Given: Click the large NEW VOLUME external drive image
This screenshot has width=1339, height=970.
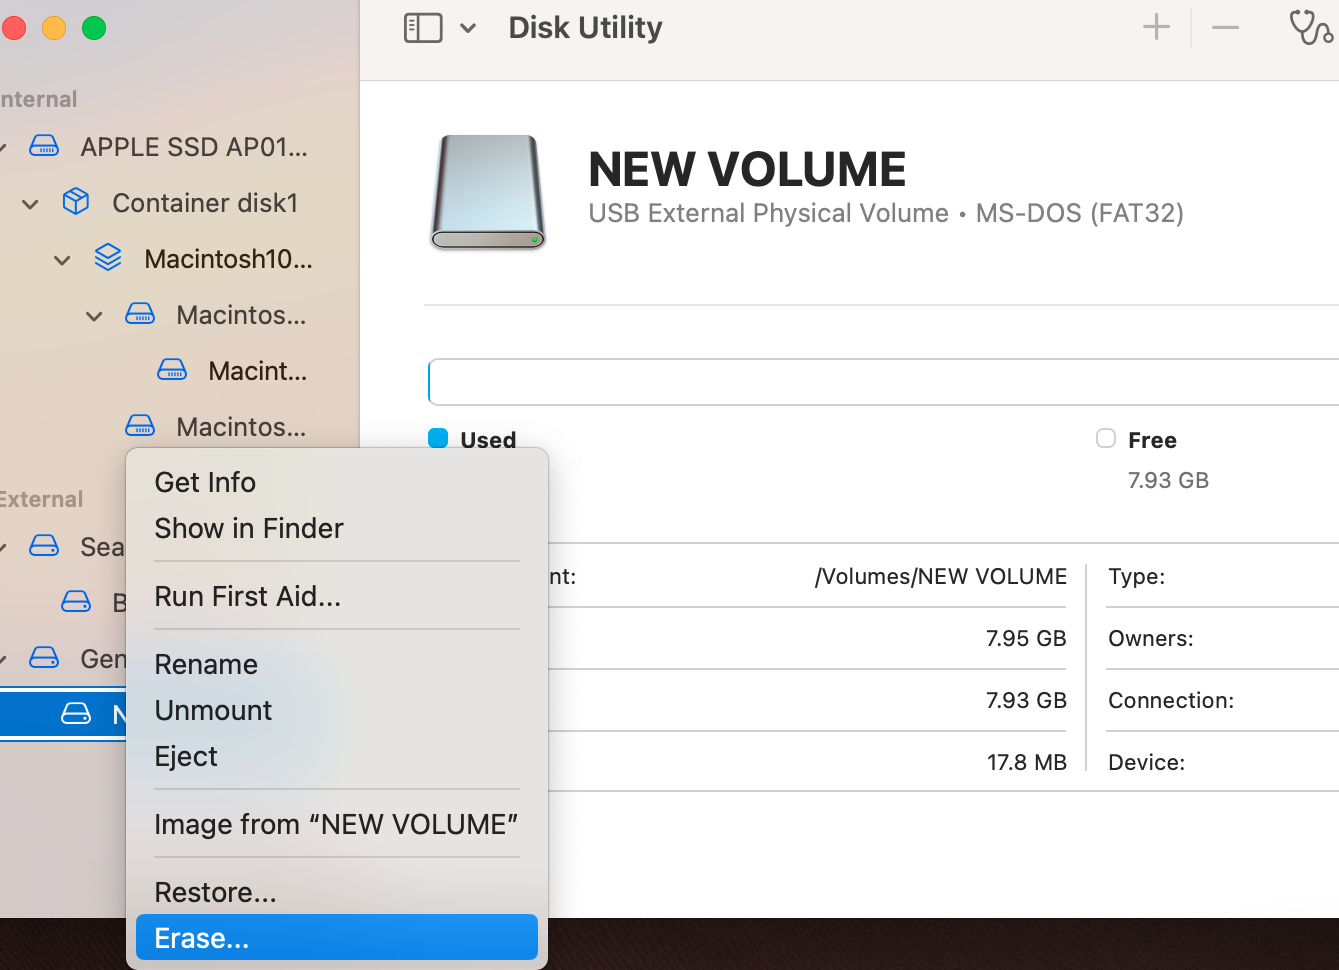Looking at the screenshot, I should (x=488, y=192).
